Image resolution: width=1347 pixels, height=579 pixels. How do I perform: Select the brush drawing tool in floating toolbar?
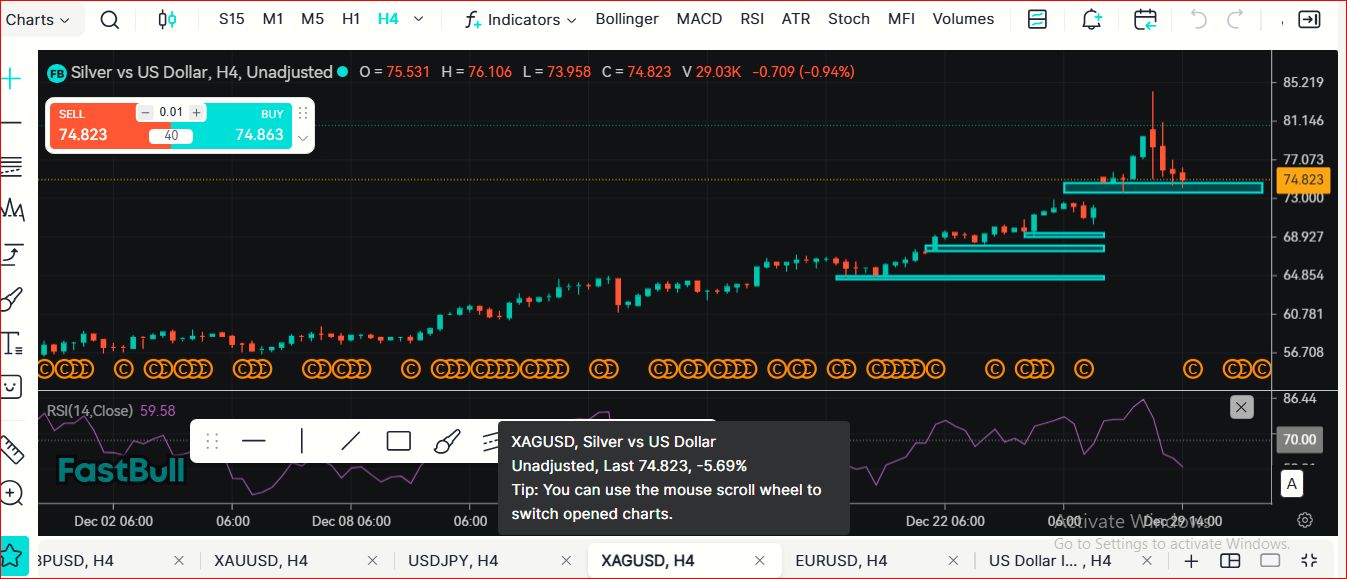447,441
